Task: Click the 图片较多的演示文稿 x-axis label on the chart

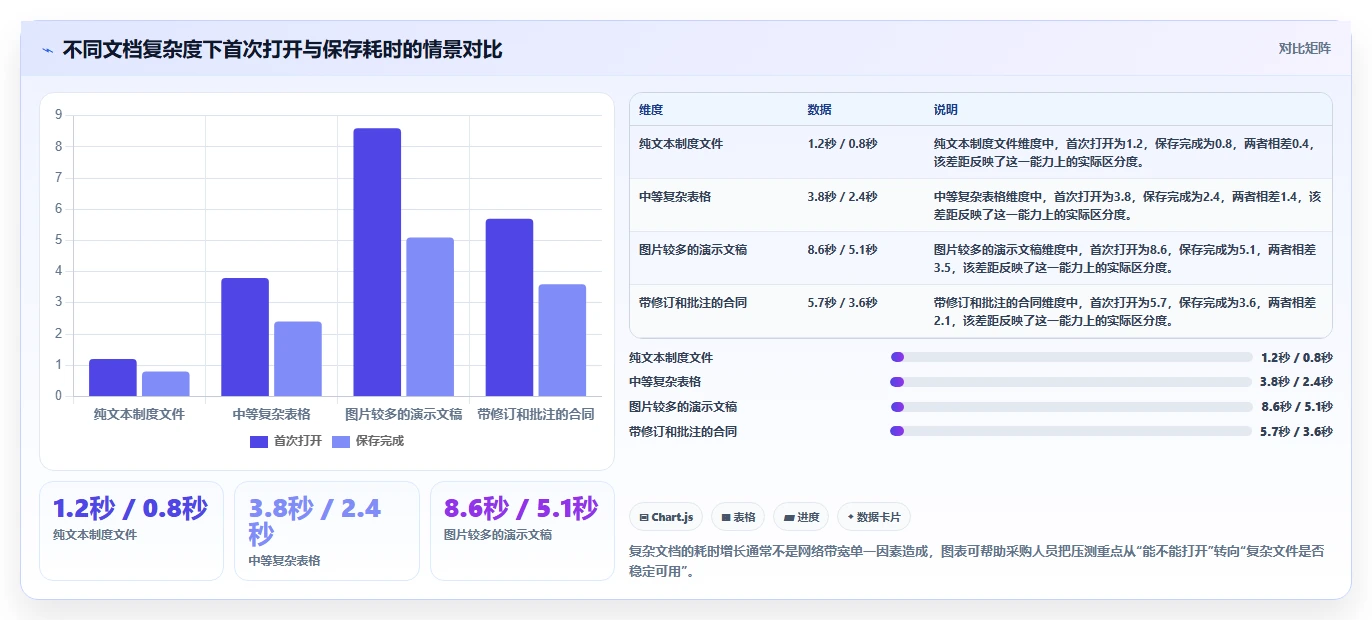Action: pyautogui.click(x=403, y=414)
